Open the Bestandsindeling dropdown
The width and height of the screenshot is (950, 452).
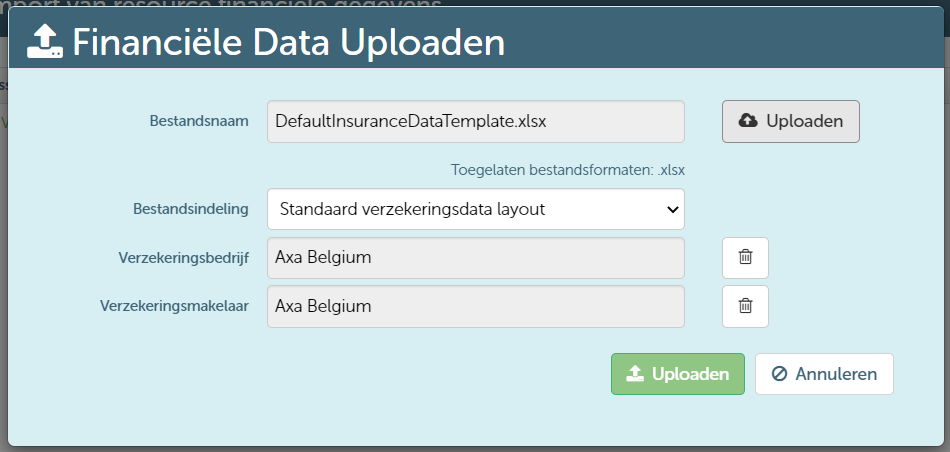click(x=475, y=210)
